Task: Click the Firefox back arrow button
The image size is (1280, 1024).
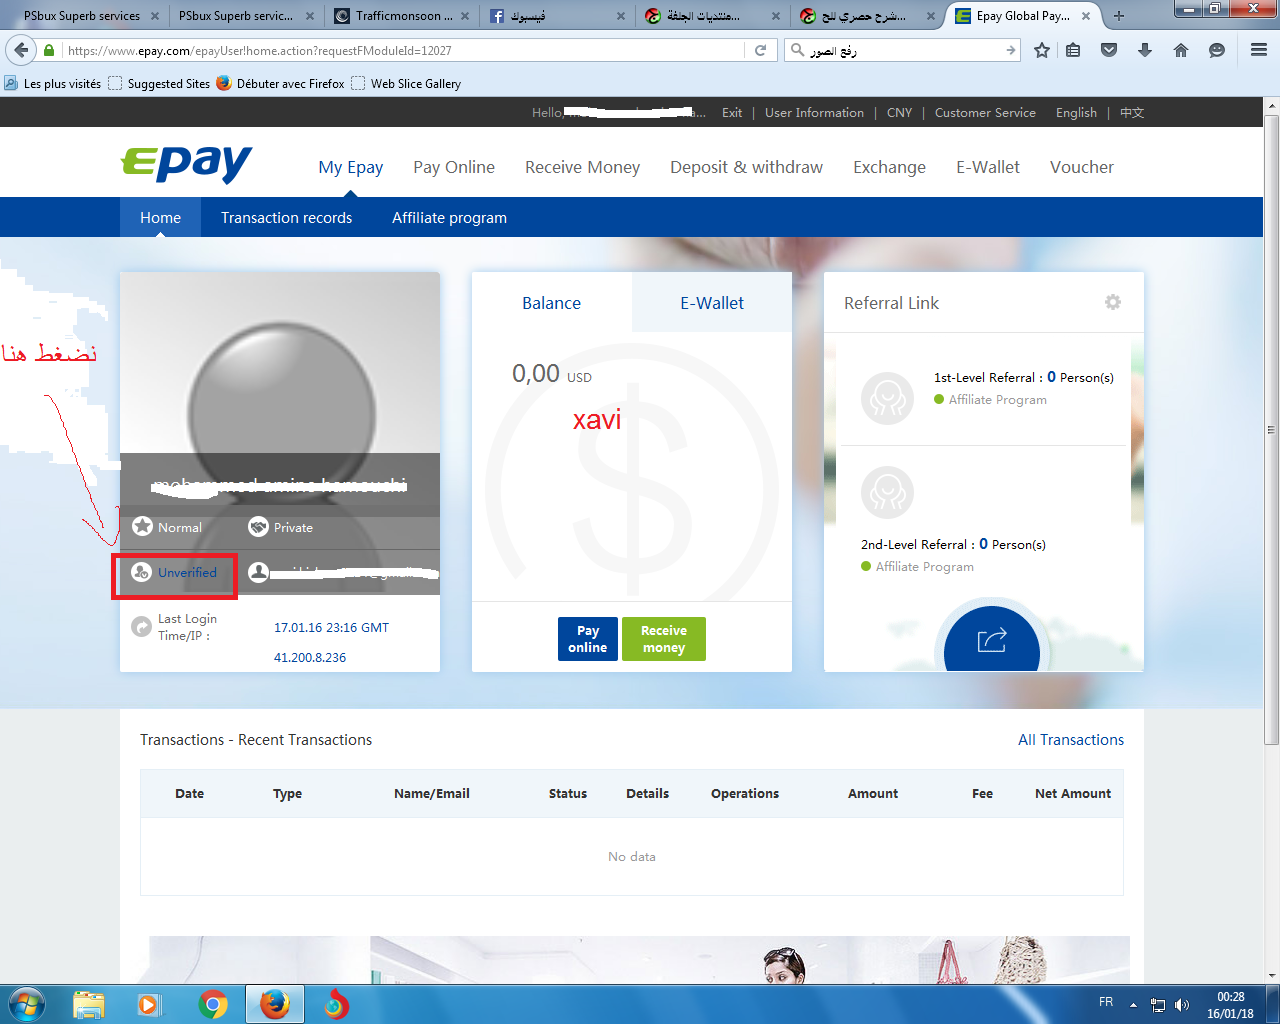Action: click(21, 50)
